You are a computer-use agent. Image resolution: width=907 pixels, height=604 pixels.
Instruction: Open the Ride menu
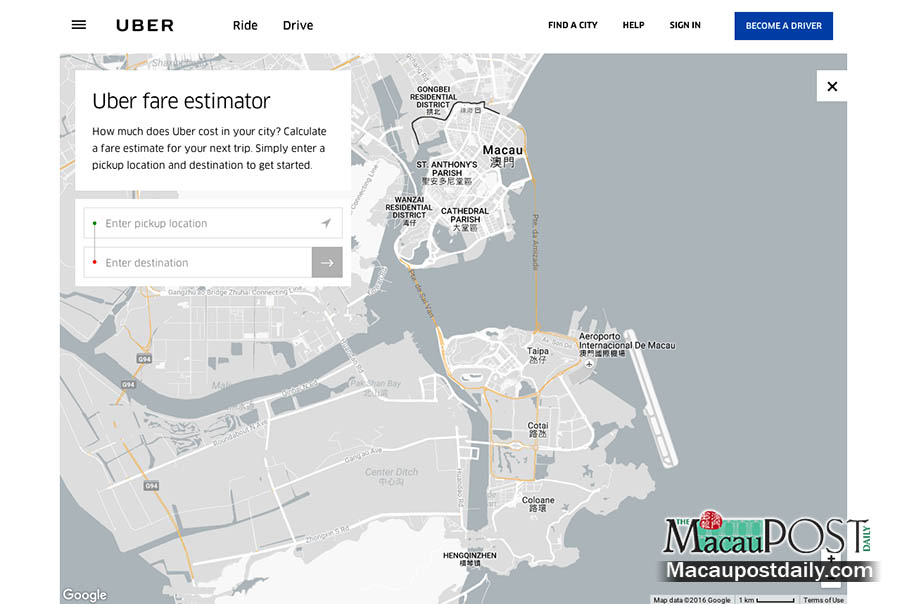tap(245, 25)
